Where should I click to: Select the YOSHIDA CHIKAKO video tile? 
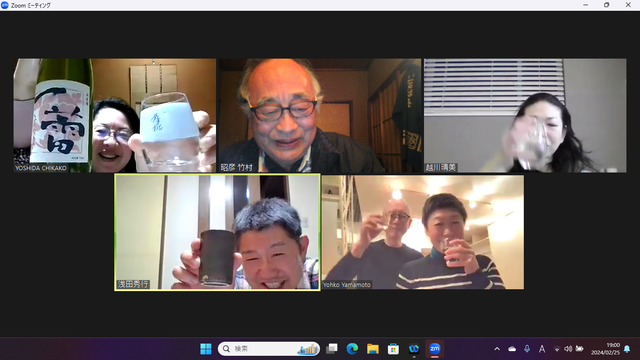click(115, 116)
